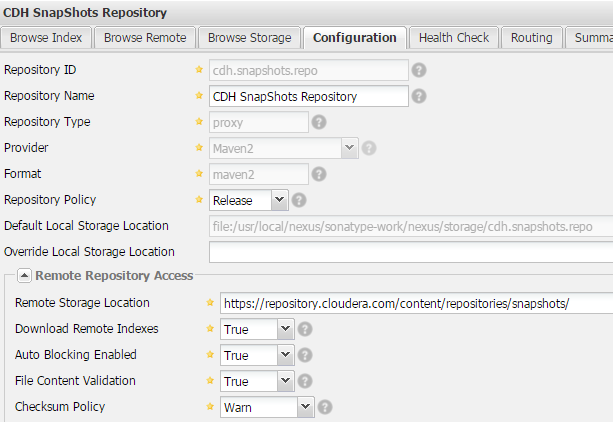Open Checksum Policy Warn dropdown
613x422 pixels.
(x=305, y=407)
